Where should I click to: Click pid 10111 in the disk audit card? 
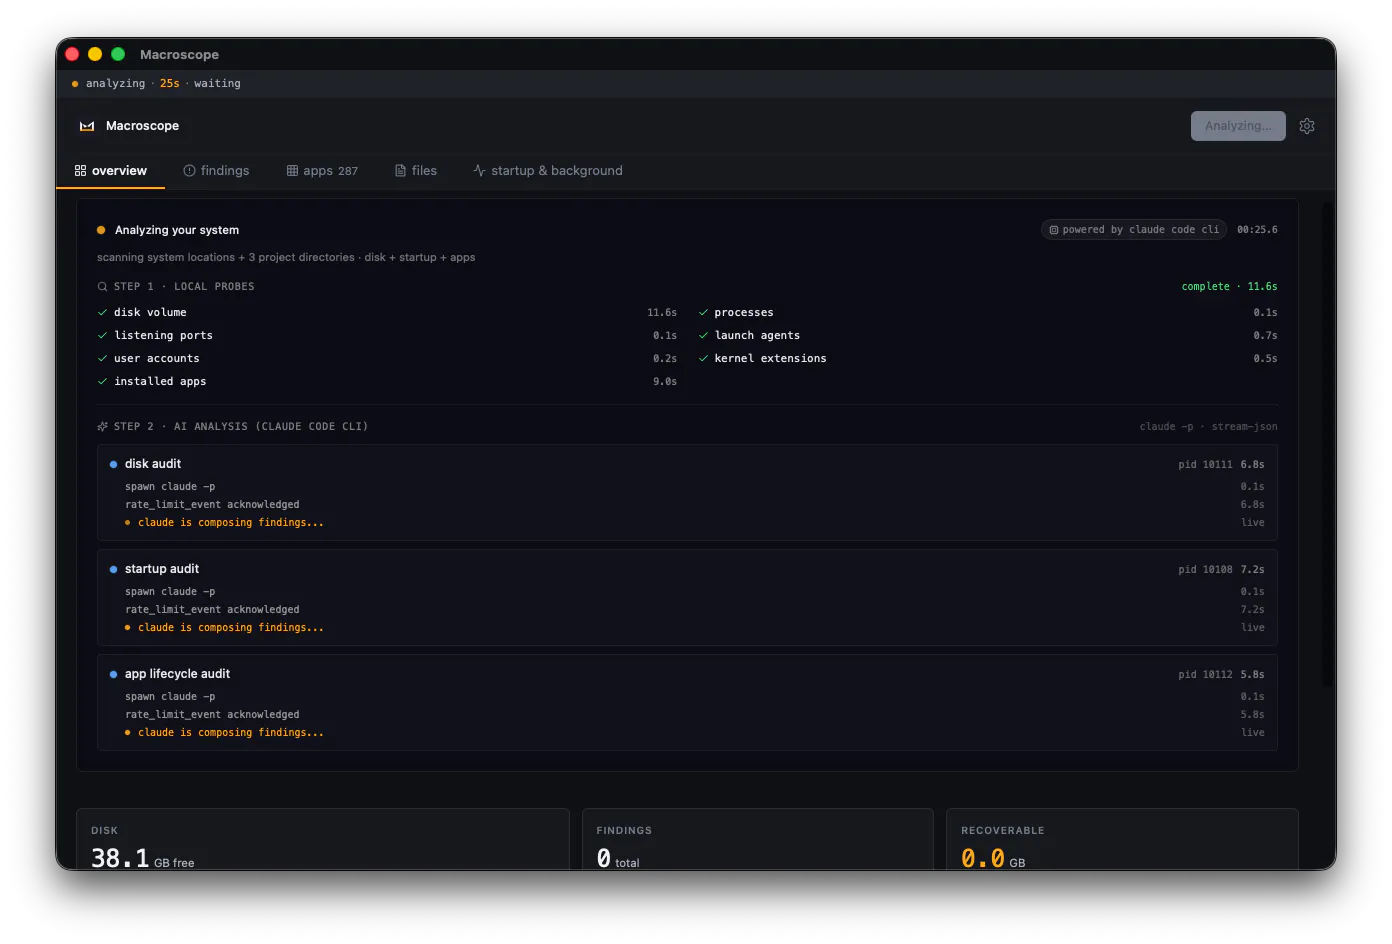(1205, 465)
